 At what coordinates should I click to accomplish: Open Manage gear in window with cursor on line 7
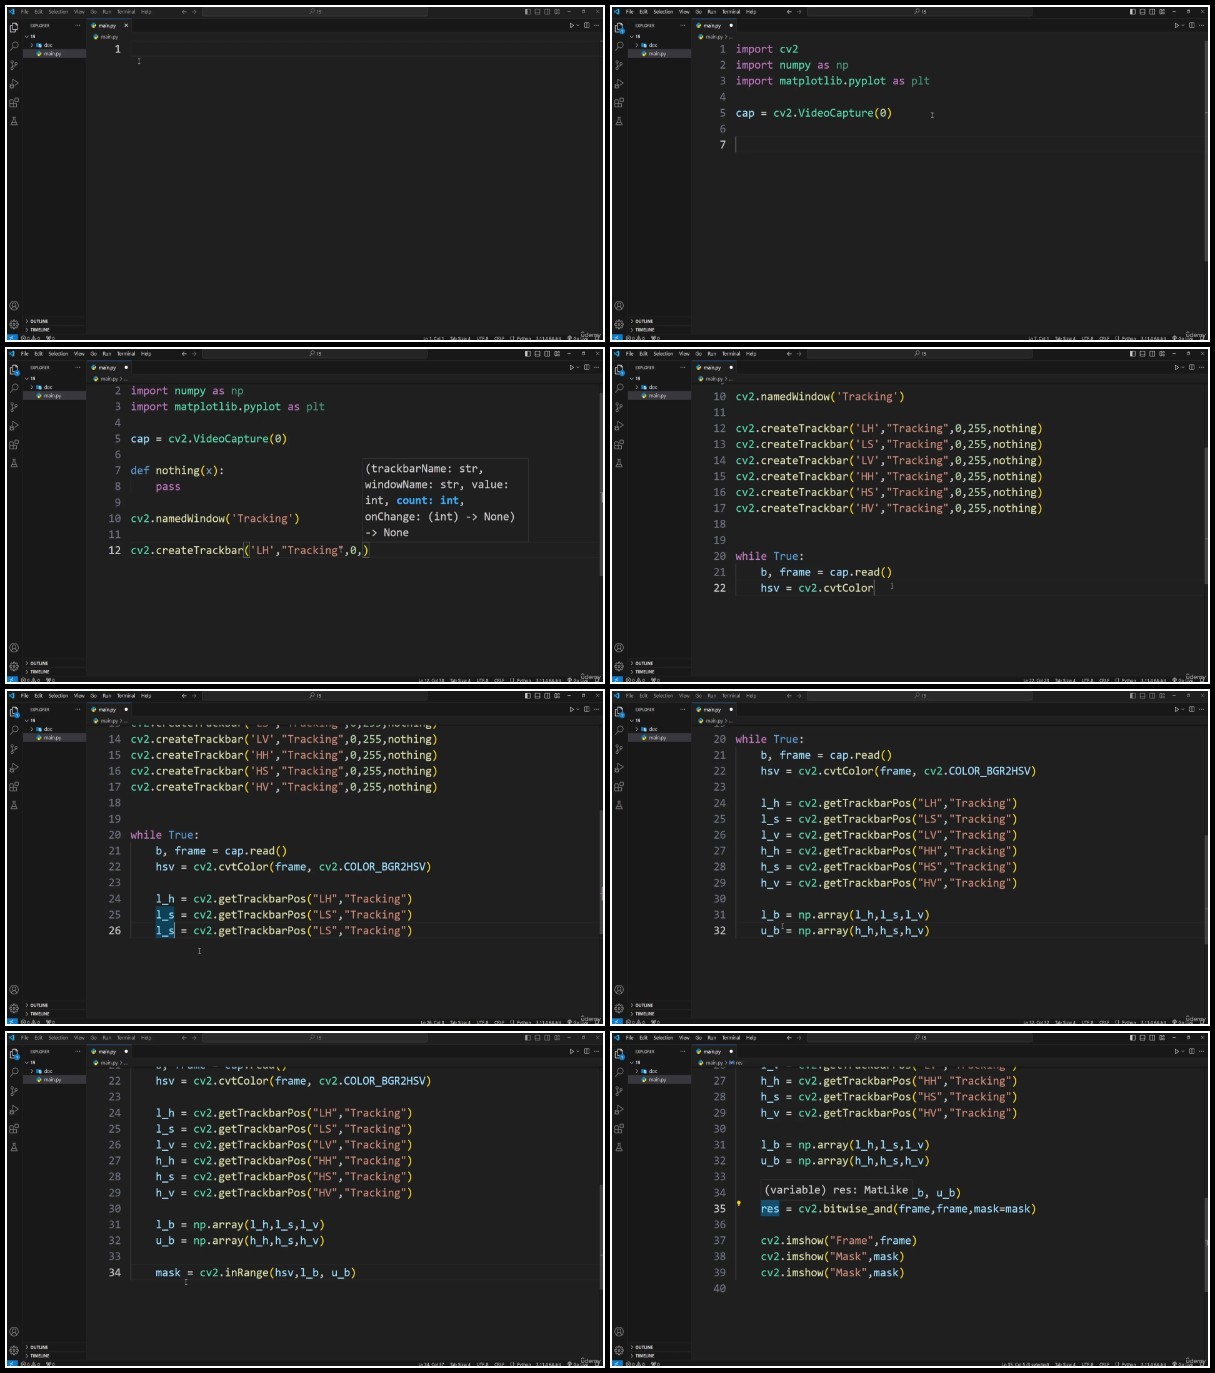pos(619,324)
